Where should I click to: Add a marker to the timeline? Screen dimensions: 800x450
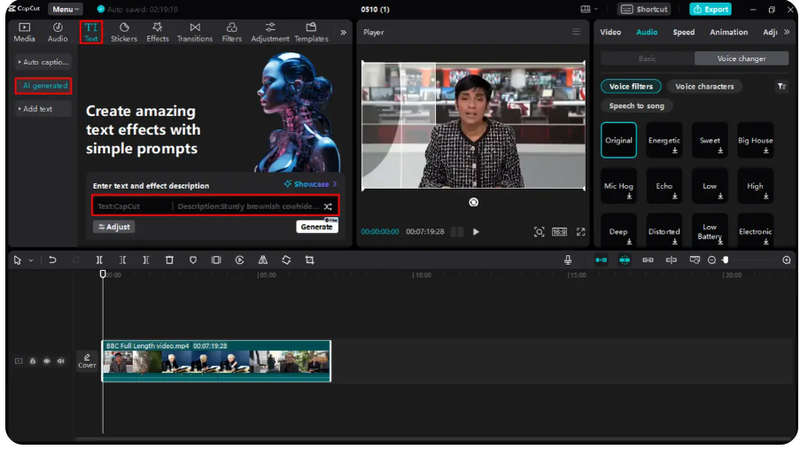(x=193, y=260)
